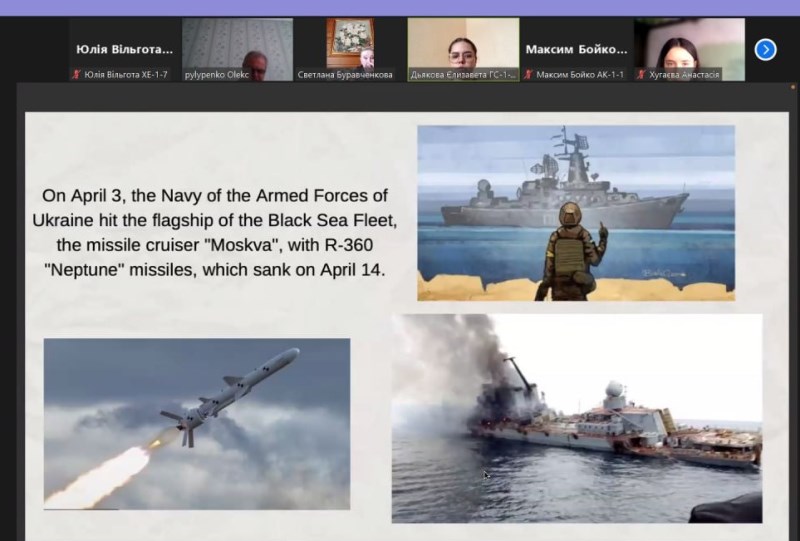
Task: Open pylypenko Oleks video tile
Action: [x=237, y=50]
